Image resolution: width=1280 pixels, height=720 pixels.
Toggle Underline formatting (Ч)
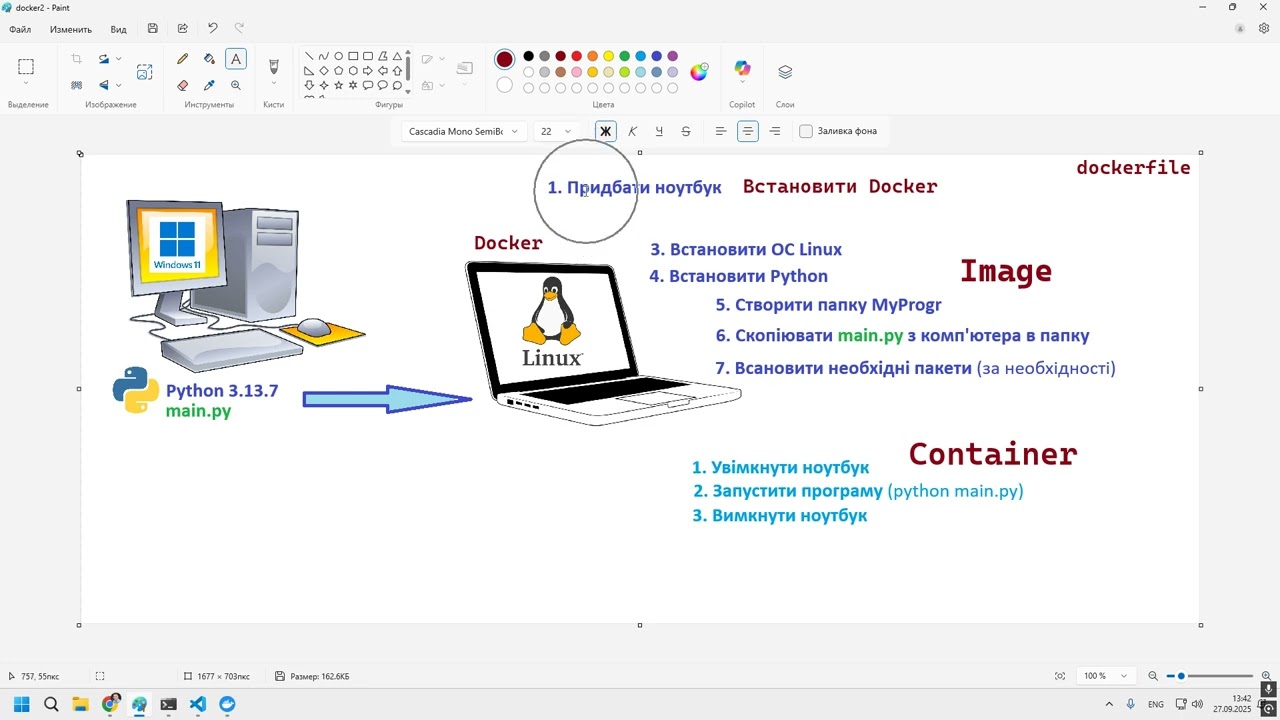click(x=658, y=131)
